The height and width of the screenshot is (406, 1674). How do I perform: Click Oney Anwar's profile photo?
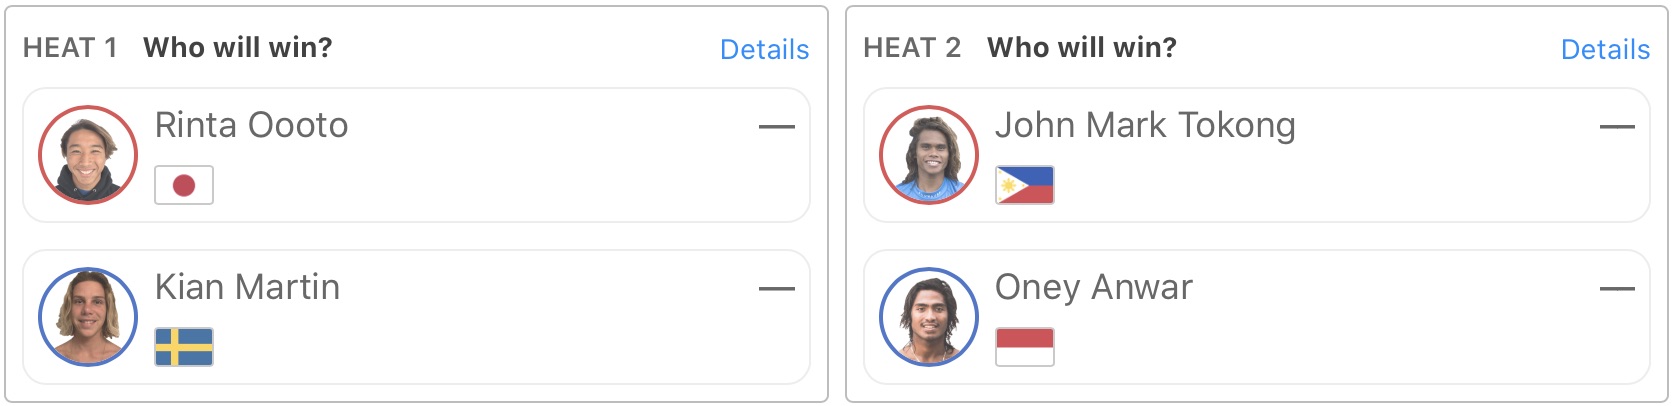(x=929, y=317)
